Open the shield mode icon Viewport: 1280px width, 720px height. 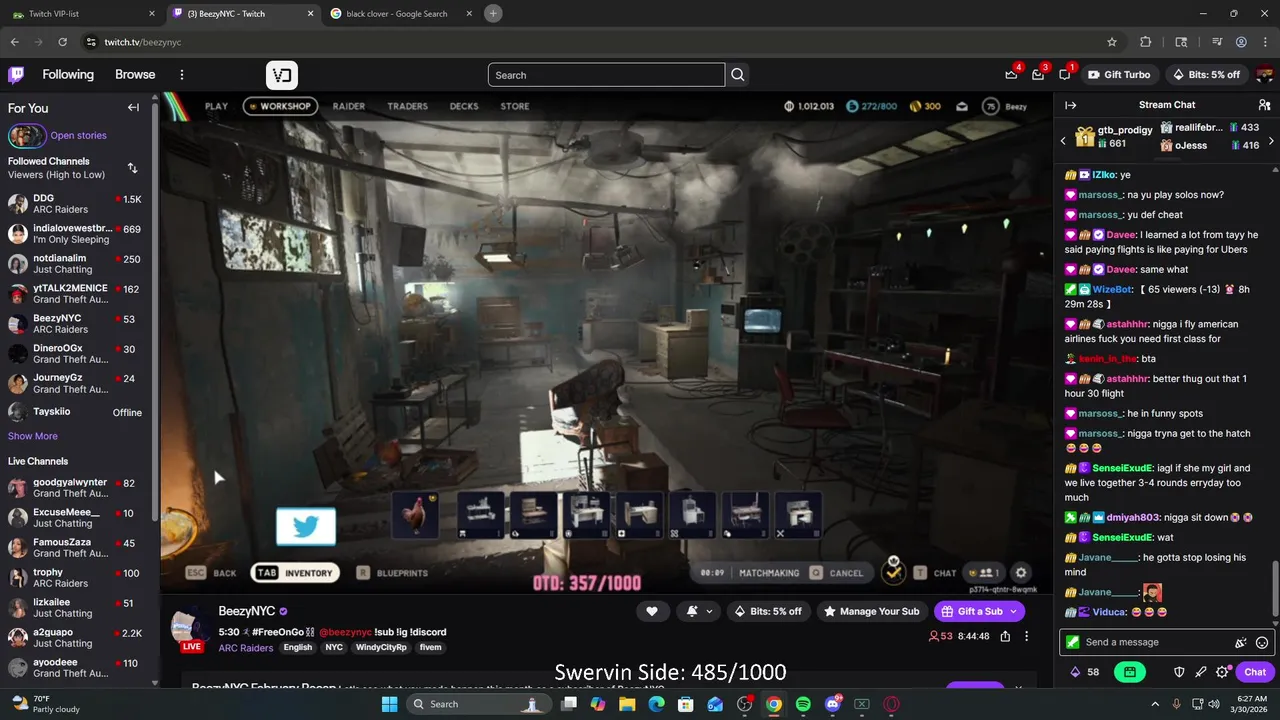click(1179, 672)
